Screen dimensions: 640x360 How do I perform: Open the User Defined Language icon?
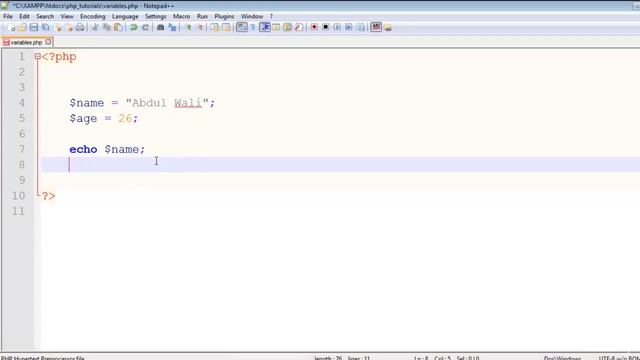(x=276, y=27)
